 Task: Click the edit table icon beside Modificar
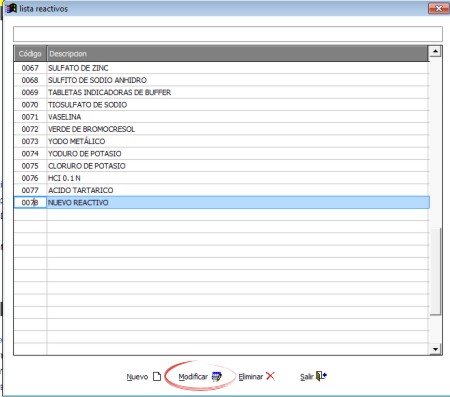[217, 376]
